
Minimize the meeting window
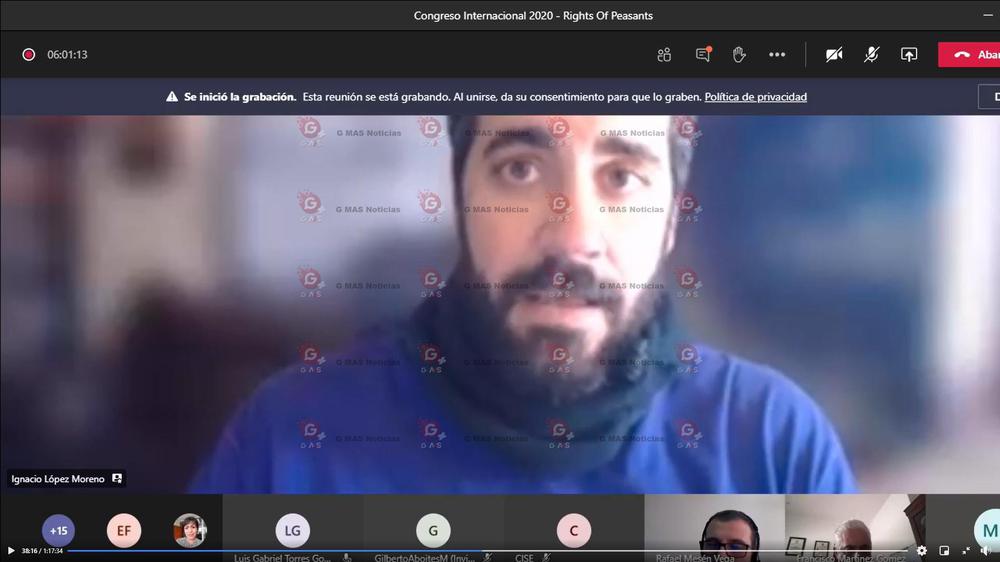click(988, 15)
